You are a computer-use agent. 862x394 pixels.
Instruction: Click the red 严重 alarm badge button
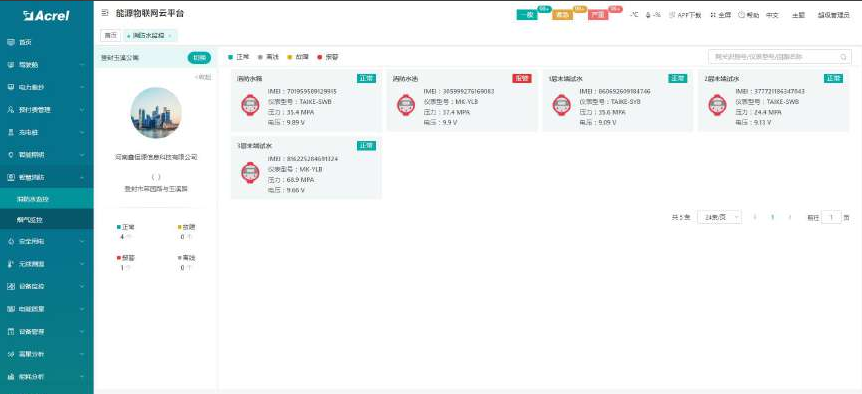pyautogui.click(x=598, y=15)
